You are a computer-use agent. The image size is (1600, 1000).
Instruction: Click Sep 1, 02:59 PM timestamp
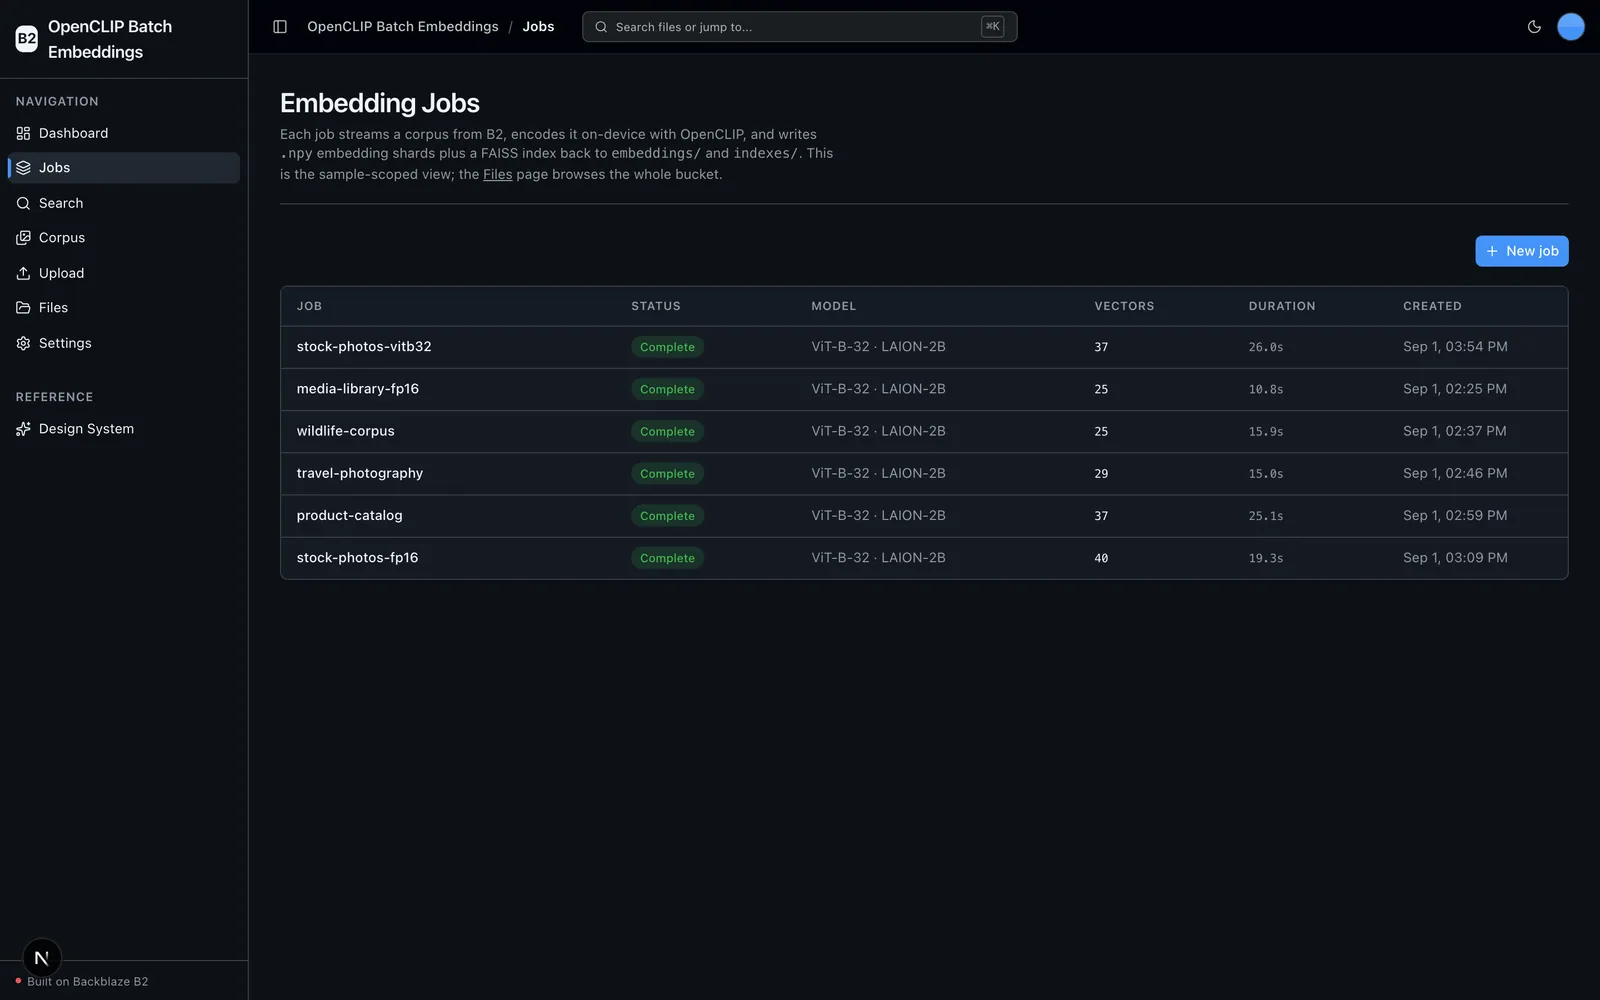(x=1455, y=516)
